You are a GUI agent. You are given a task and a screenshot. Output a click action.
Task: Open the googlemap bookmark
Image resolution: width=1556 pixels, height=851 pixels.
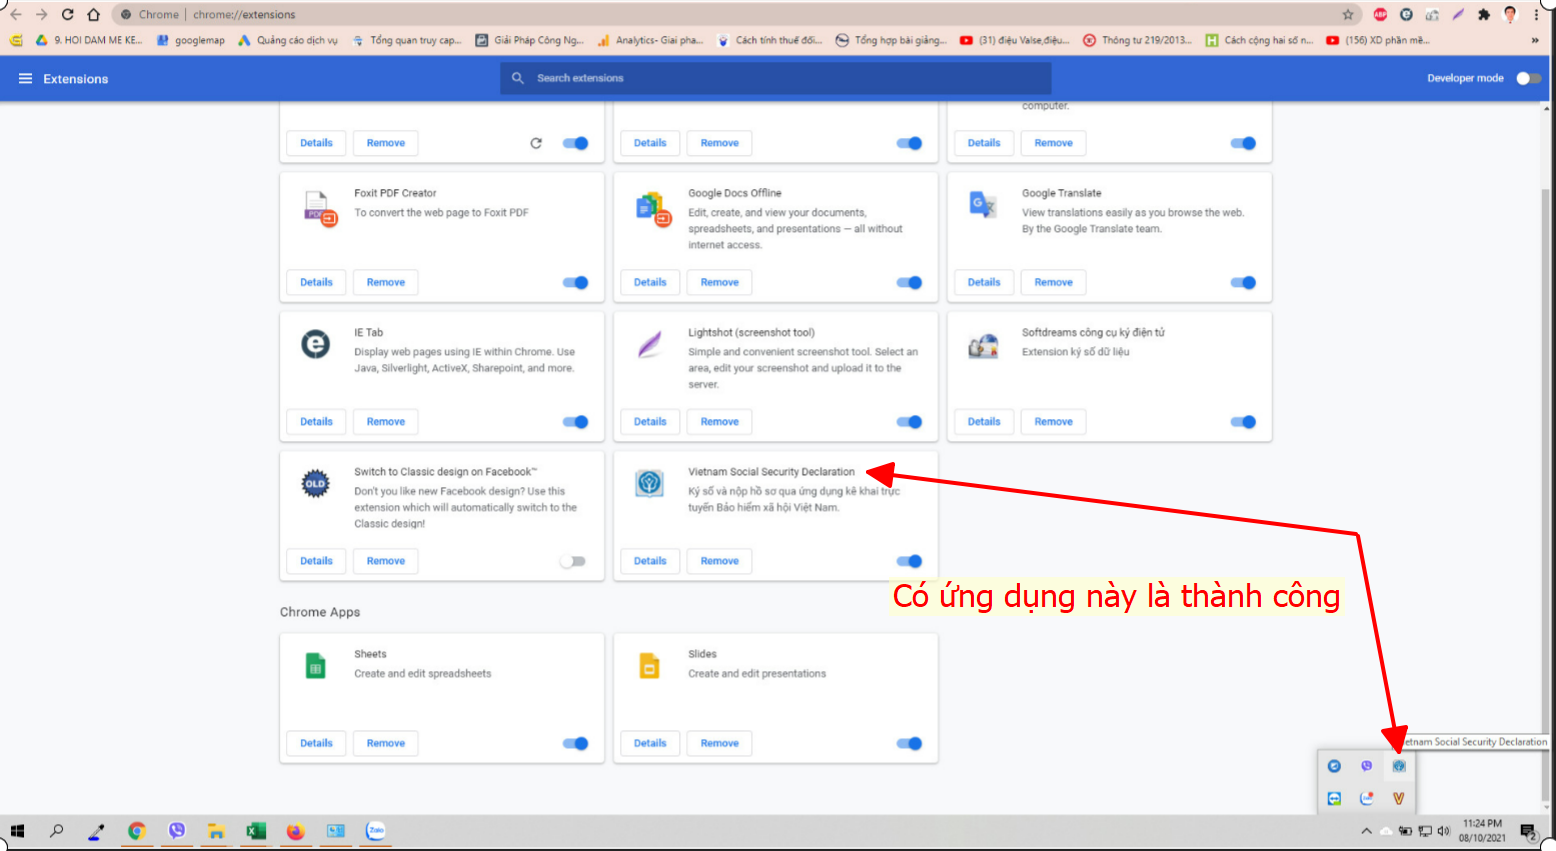click(x=191, y=41)
